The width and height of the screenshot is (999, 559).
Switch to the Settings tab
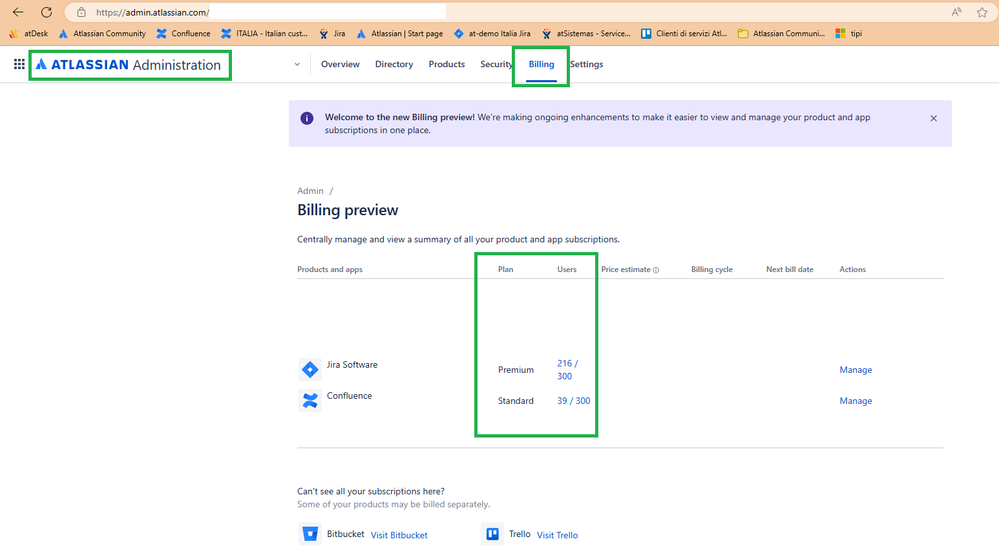click(586, 64)
